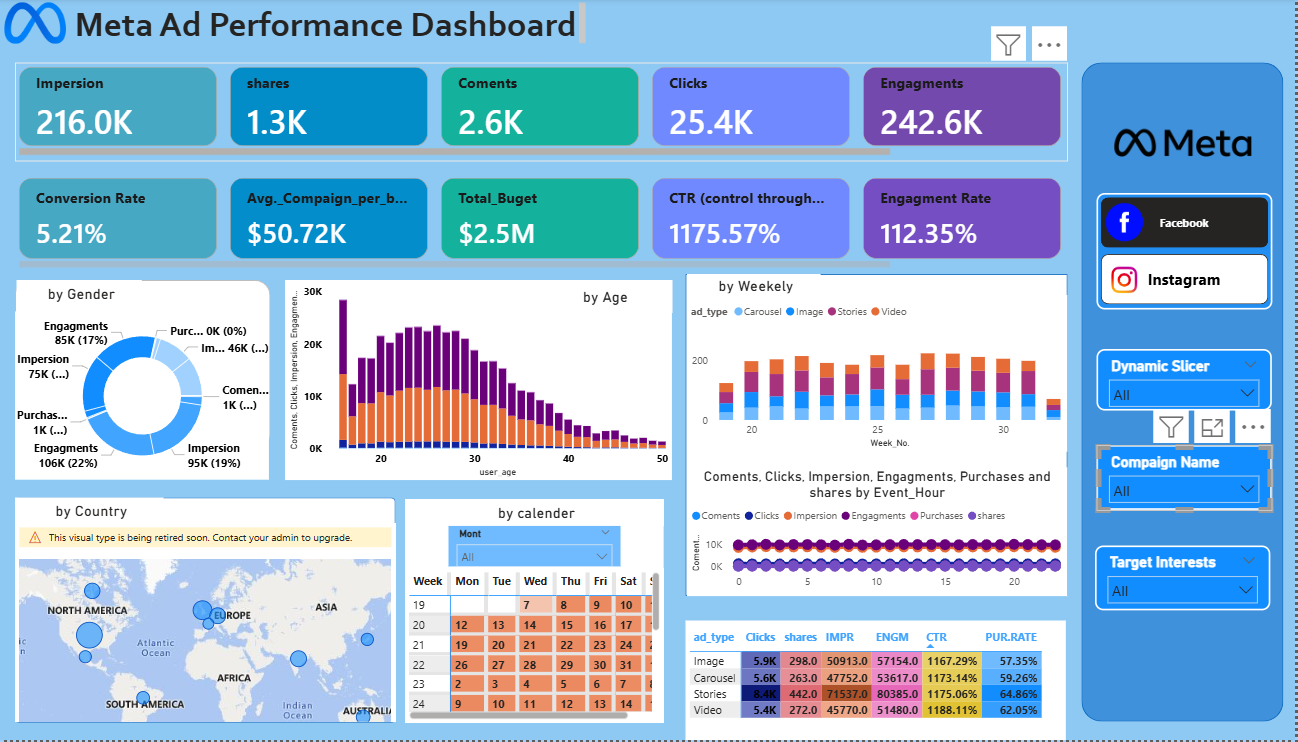This screenshot has height=742, width=1298.
Task: Click the Facebook logo icon
Action: point(1124,222)
